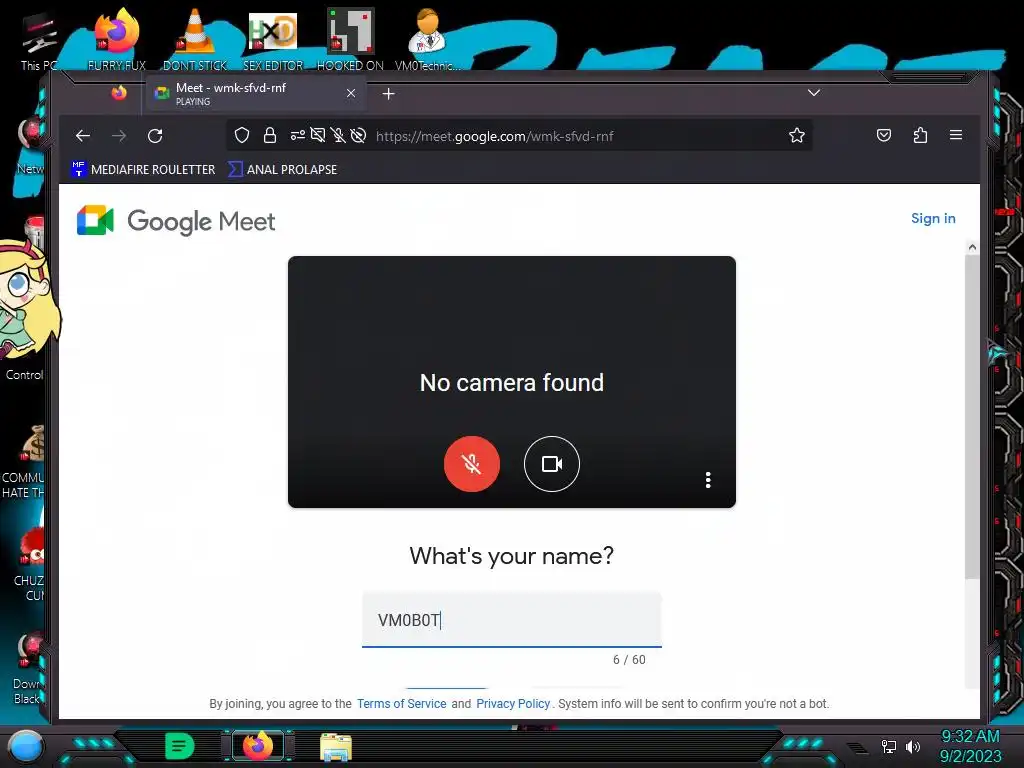The width and height of the screenshot is (1024, 768).
Task: Open the Terms of Service link
Action: [402, 703]
